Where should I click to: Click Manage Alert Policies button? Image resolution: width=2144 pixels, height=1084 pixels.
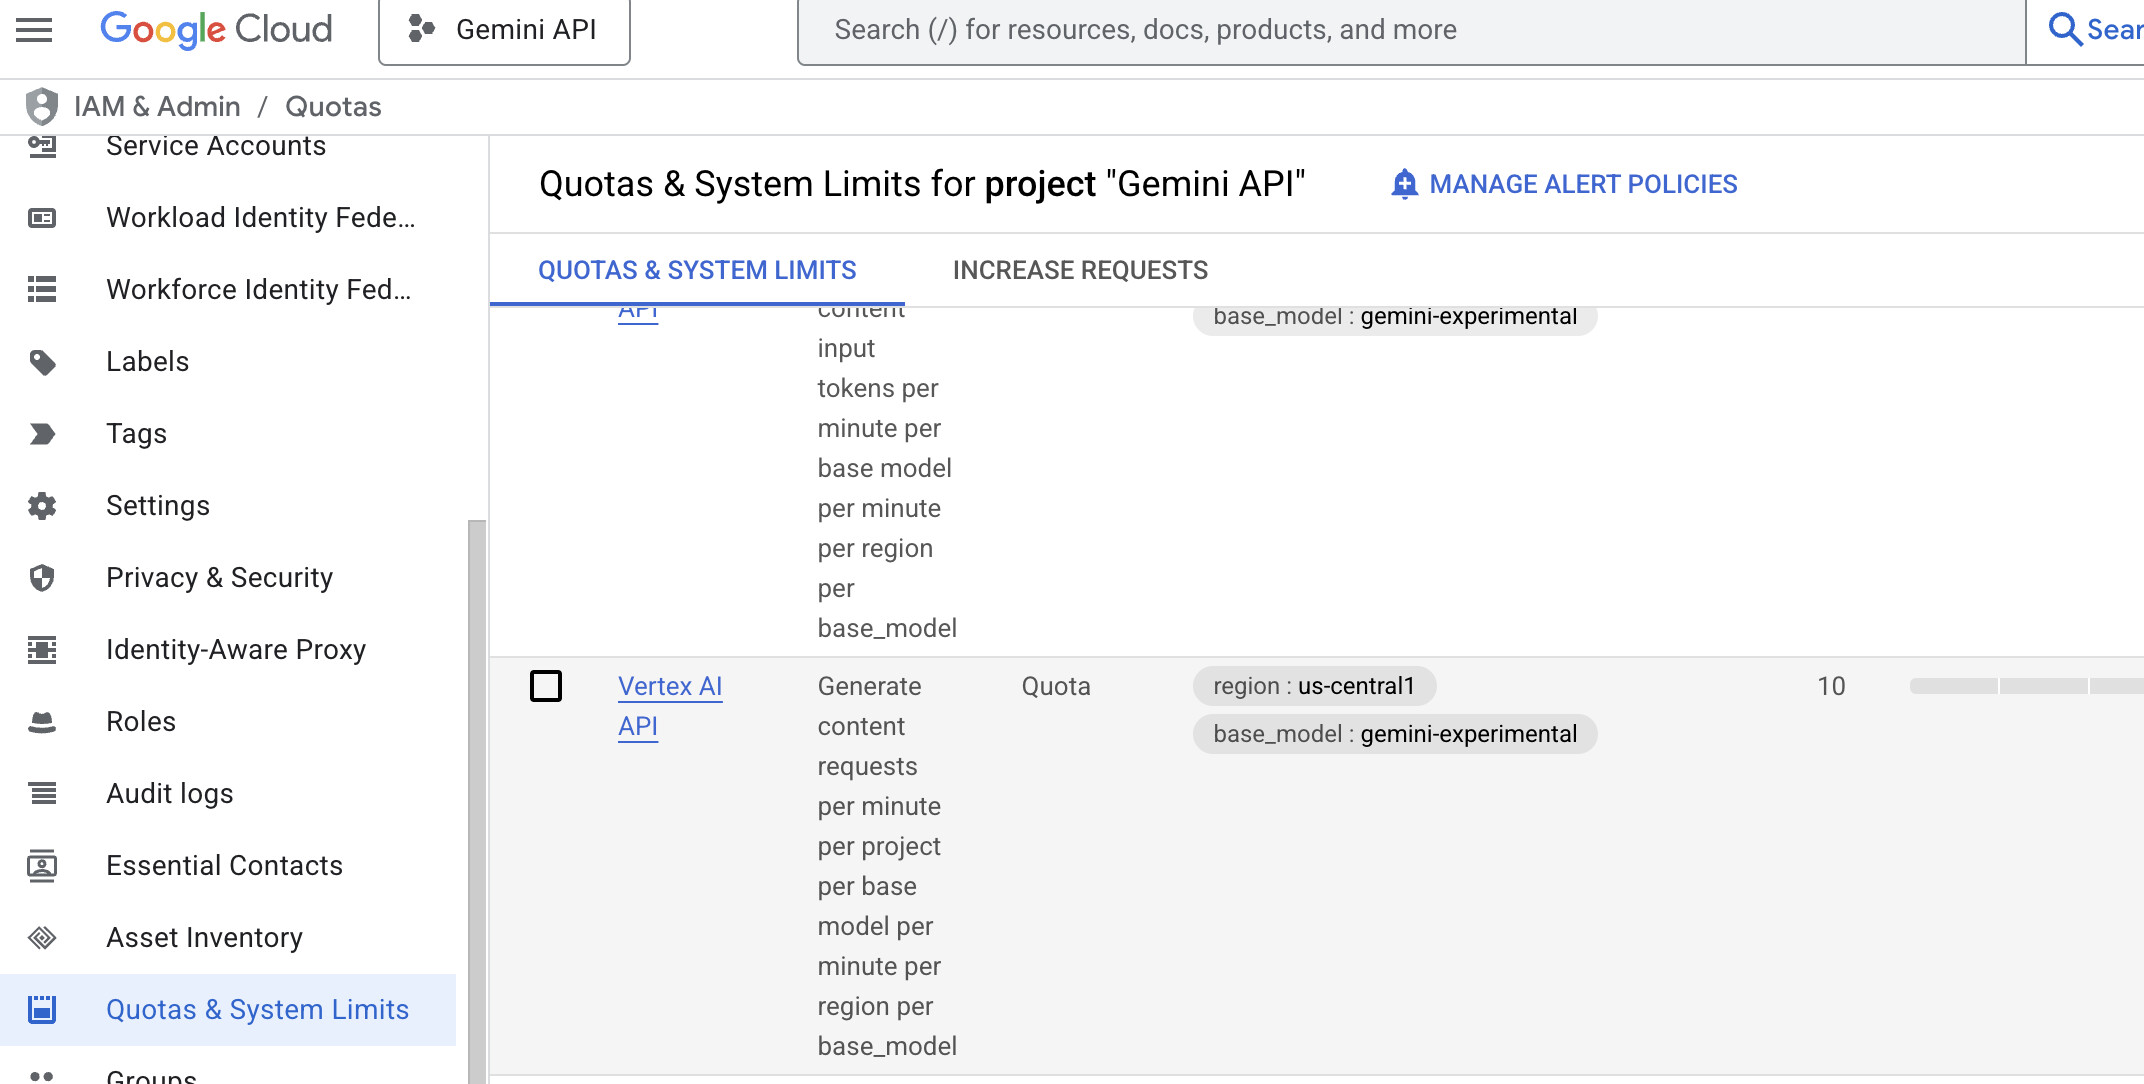click(1564, 184)
